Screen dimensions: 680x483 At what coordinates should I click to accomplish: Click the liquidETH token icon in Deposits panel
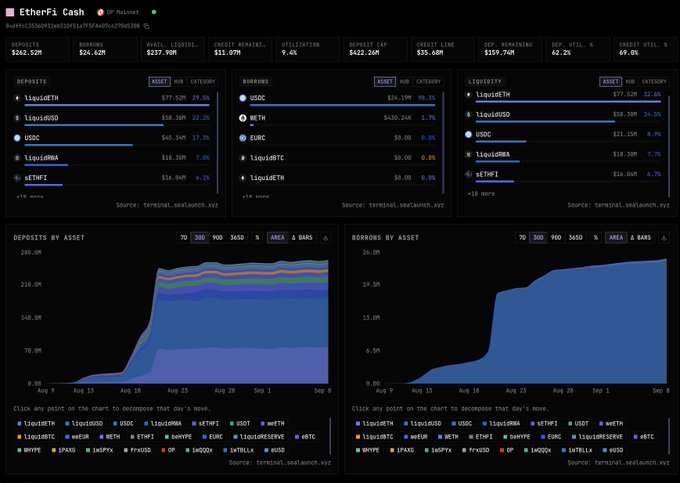click(x=17, y=98)
